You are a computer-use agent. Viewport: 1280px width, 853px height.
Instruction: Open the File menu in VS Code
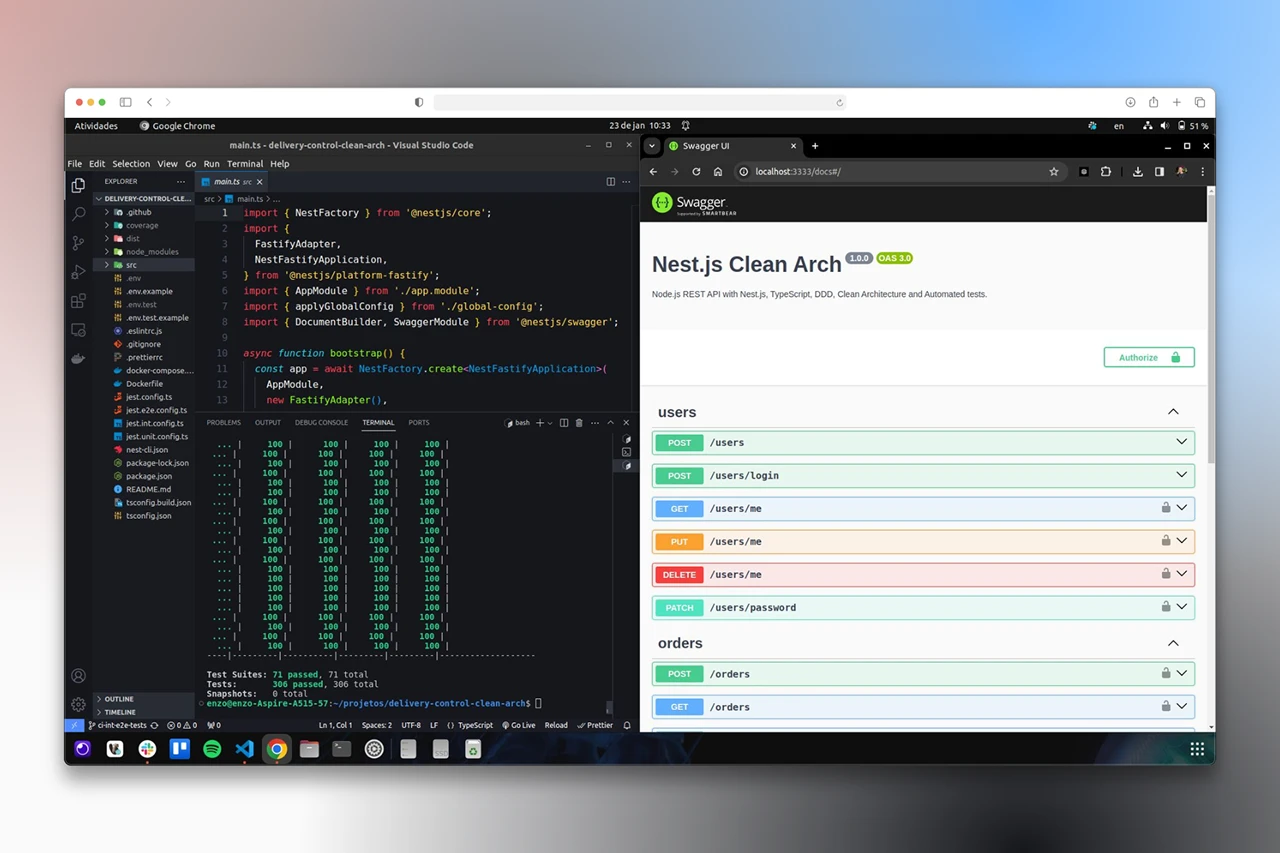tap(75, 164)
